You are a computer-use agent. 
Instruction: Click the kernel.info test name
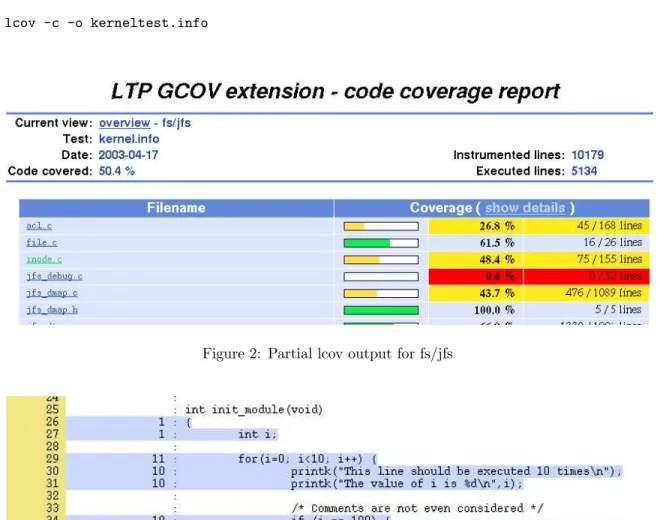tap(129, 139)
